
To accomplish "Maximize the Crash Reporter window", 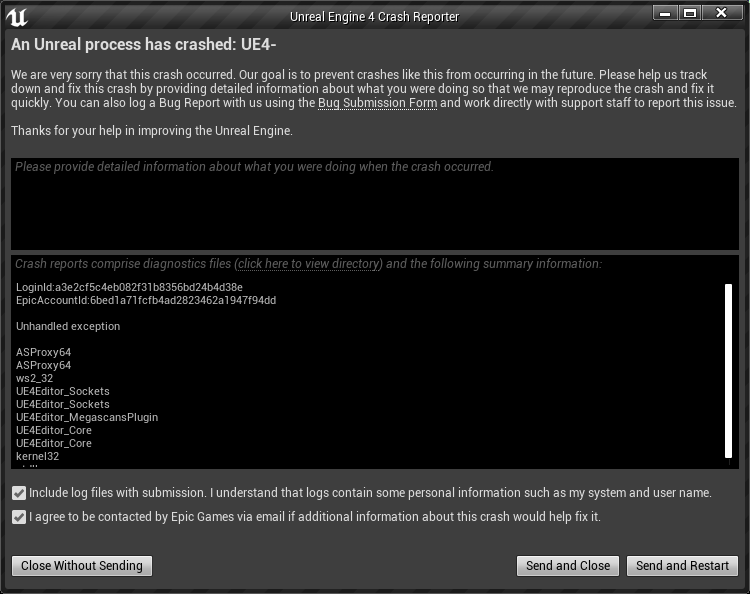I will (690, 13).
